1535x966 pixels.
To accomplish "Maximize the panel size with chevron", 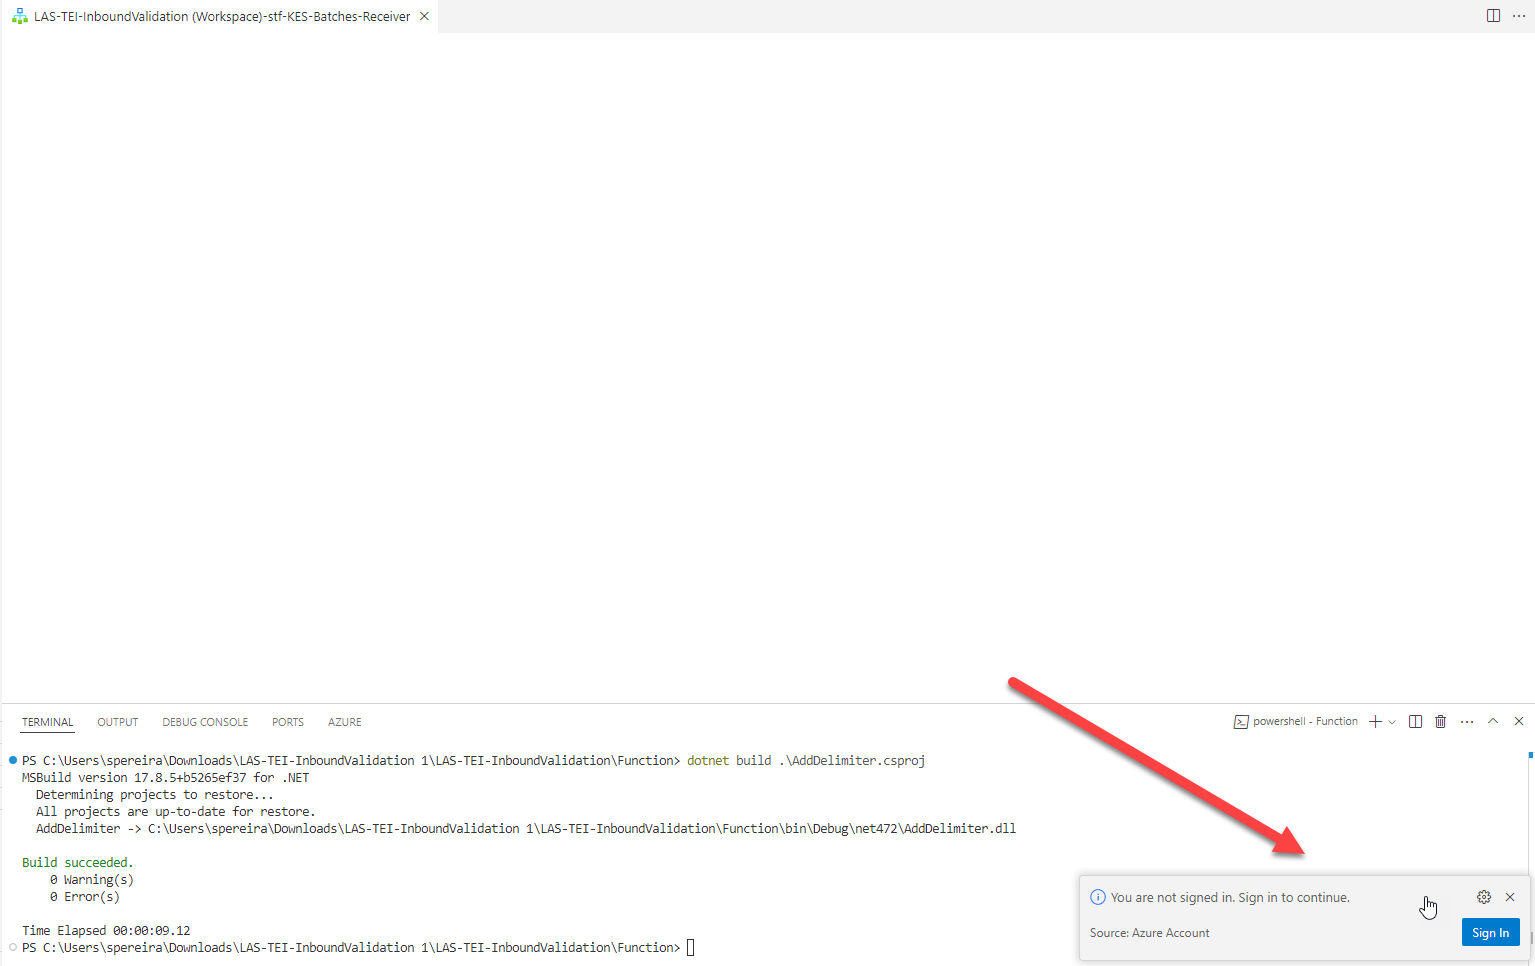I will point(1493,721).
